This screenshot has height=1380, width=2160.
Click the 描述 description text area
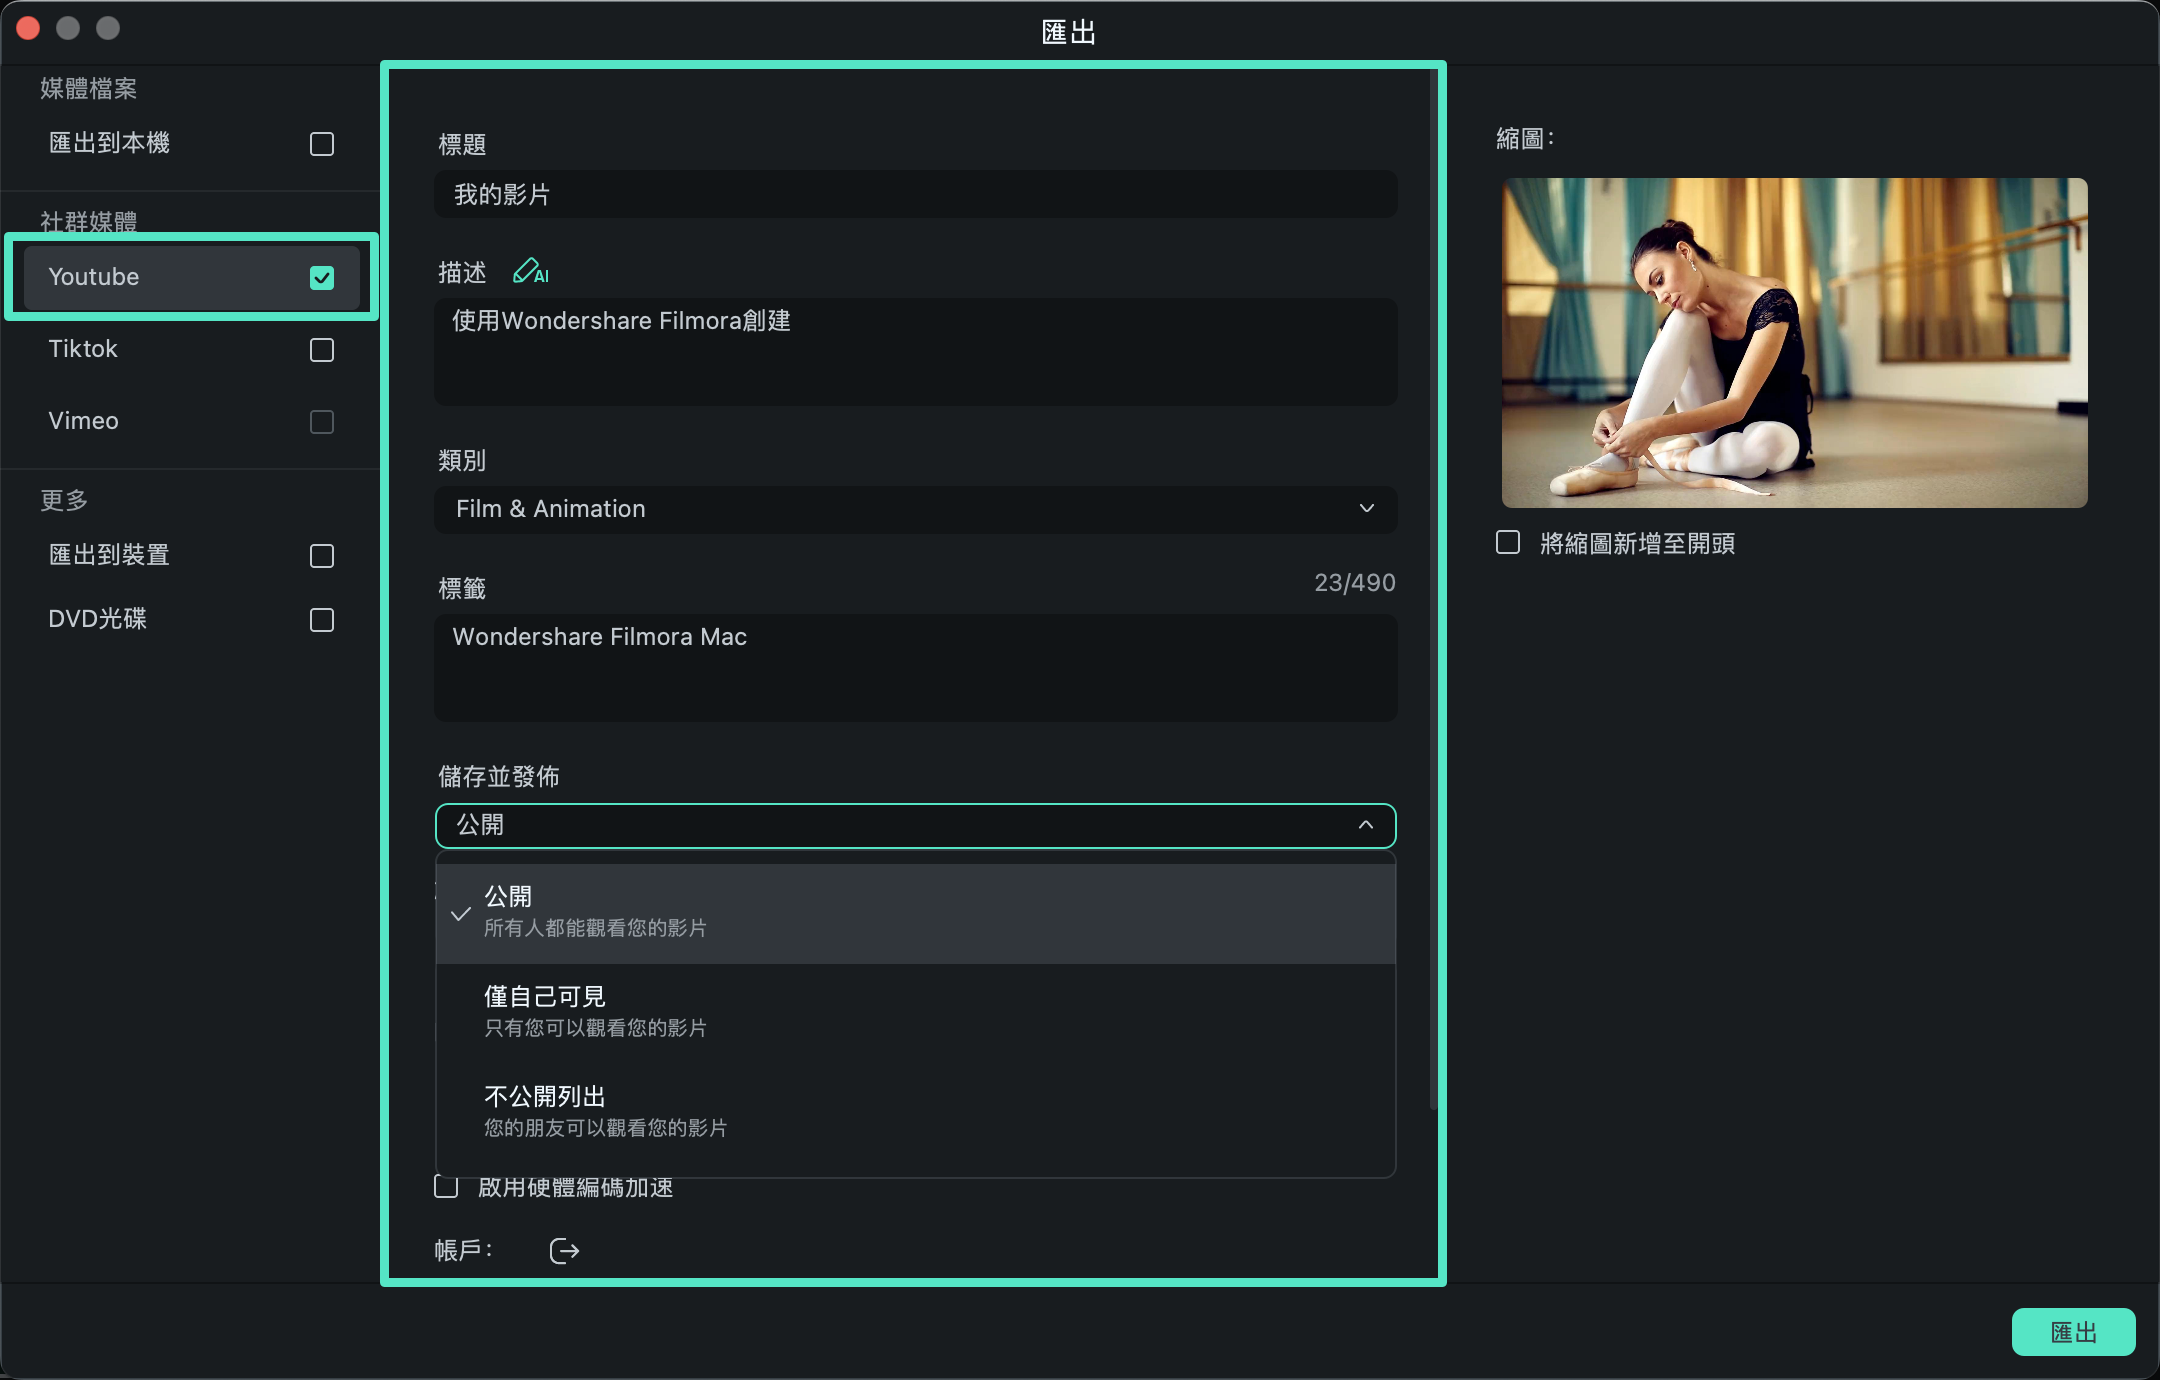click(x=916, y=351)
